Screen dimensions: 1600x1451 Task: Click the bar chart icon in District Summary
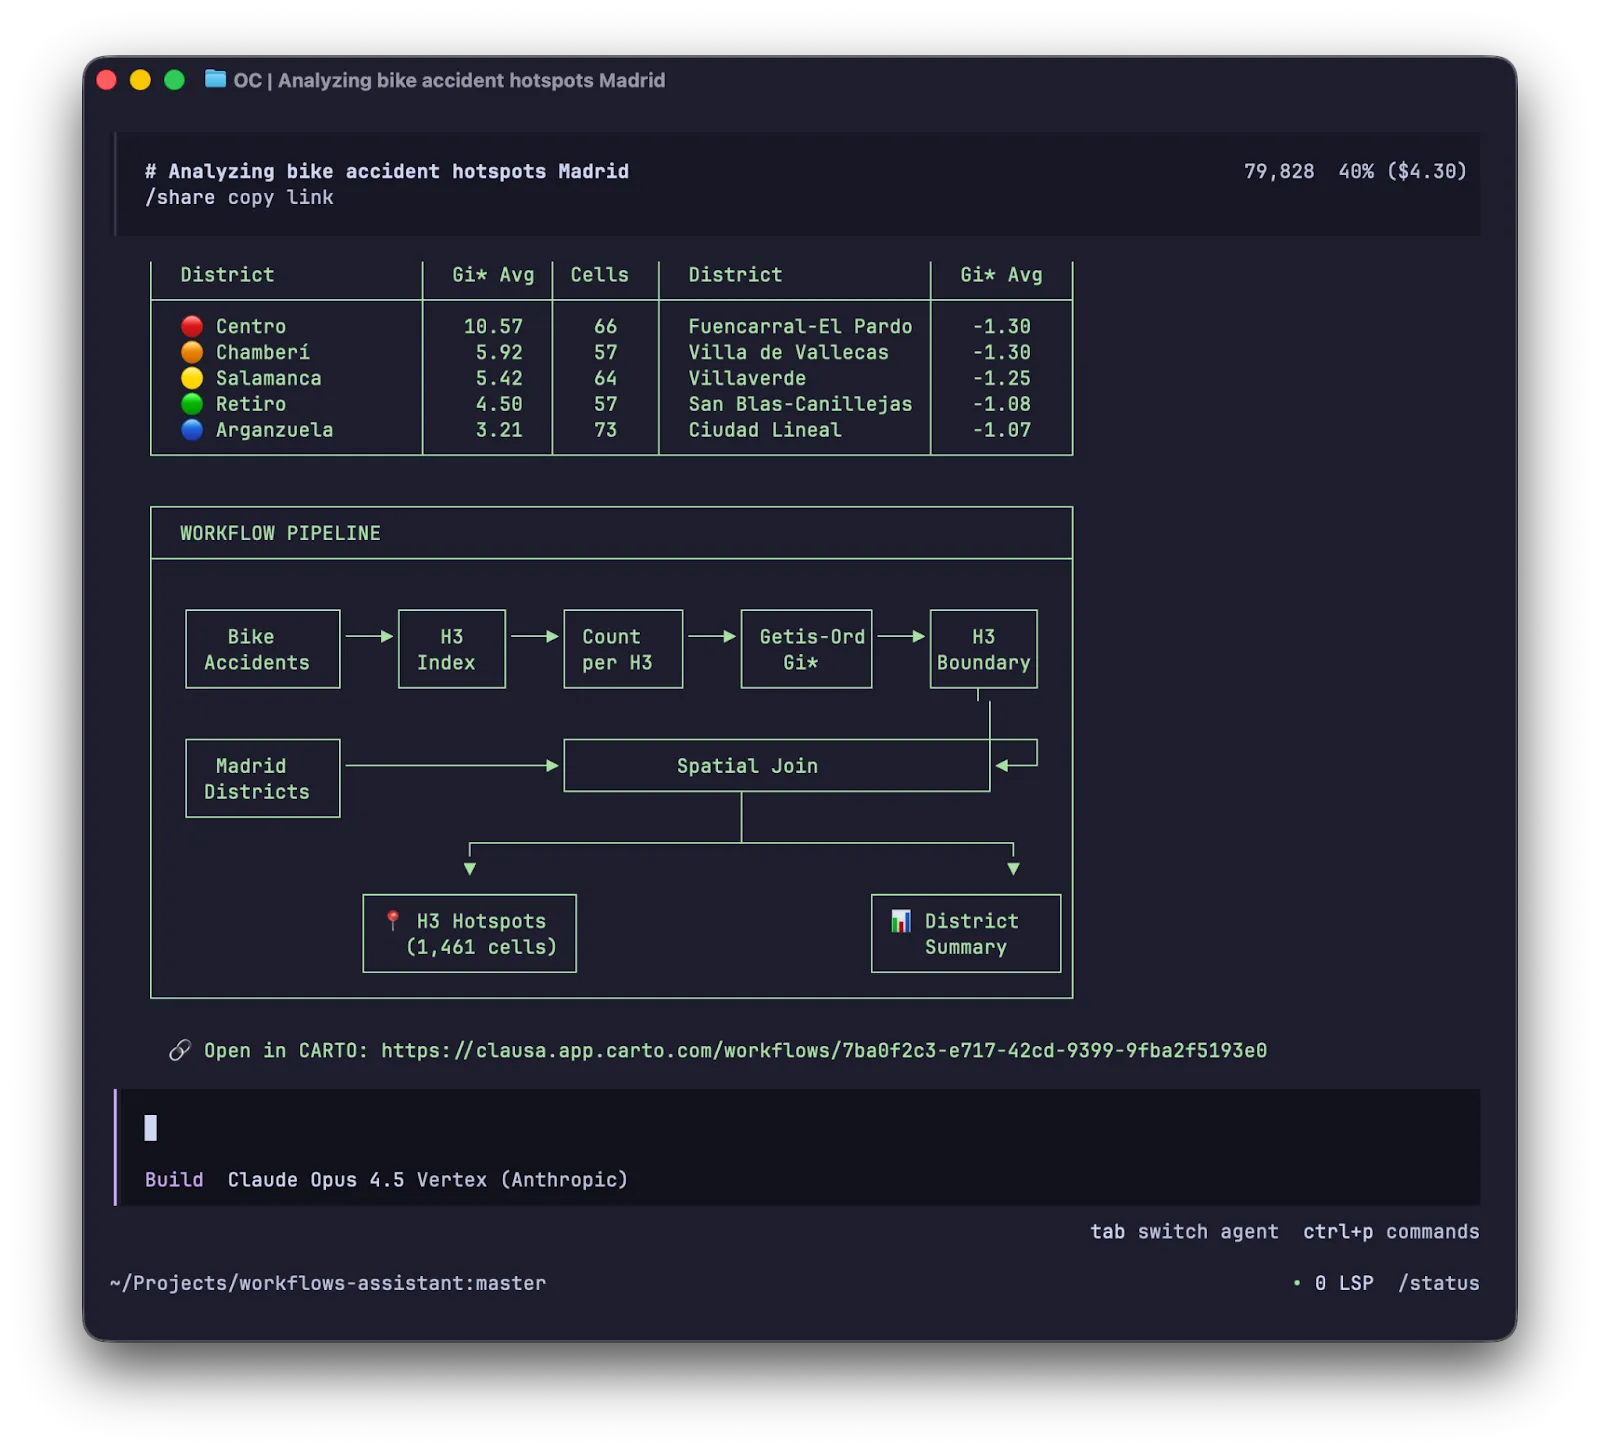click(x=901, y=920)
